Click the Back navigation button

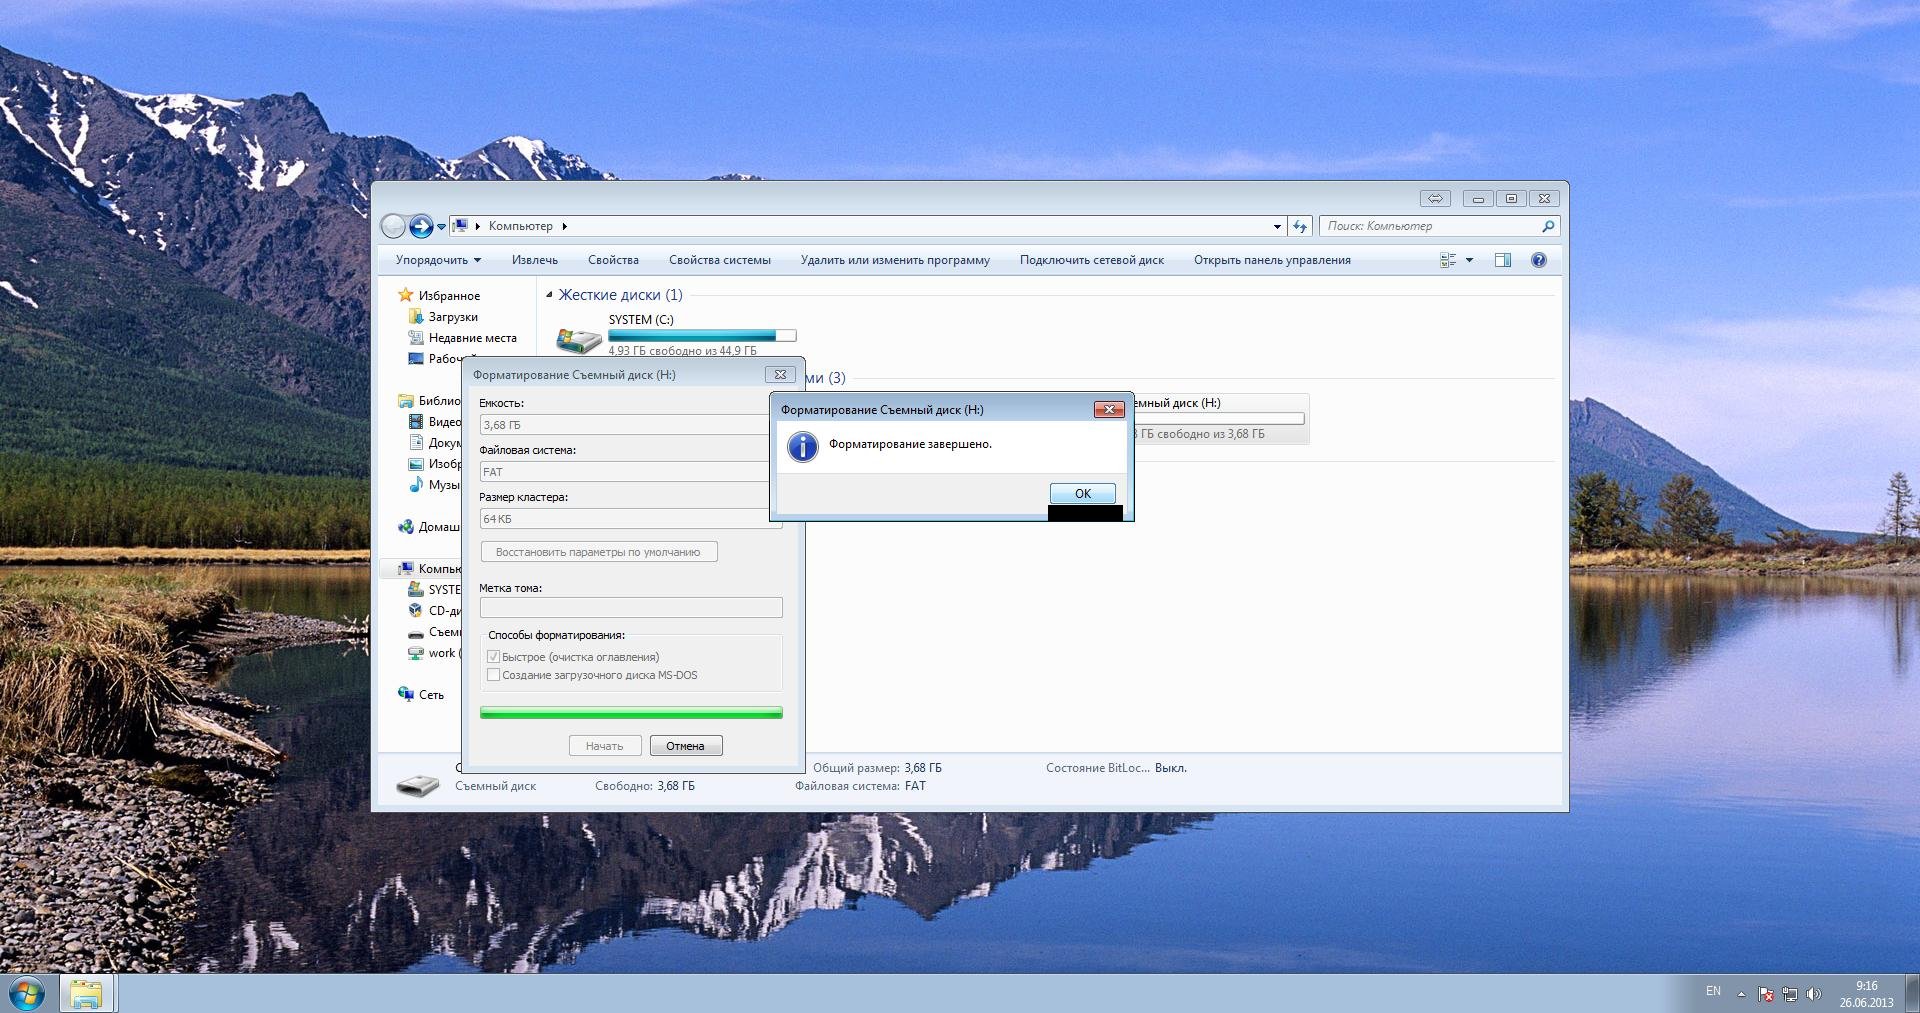point(394,227)
